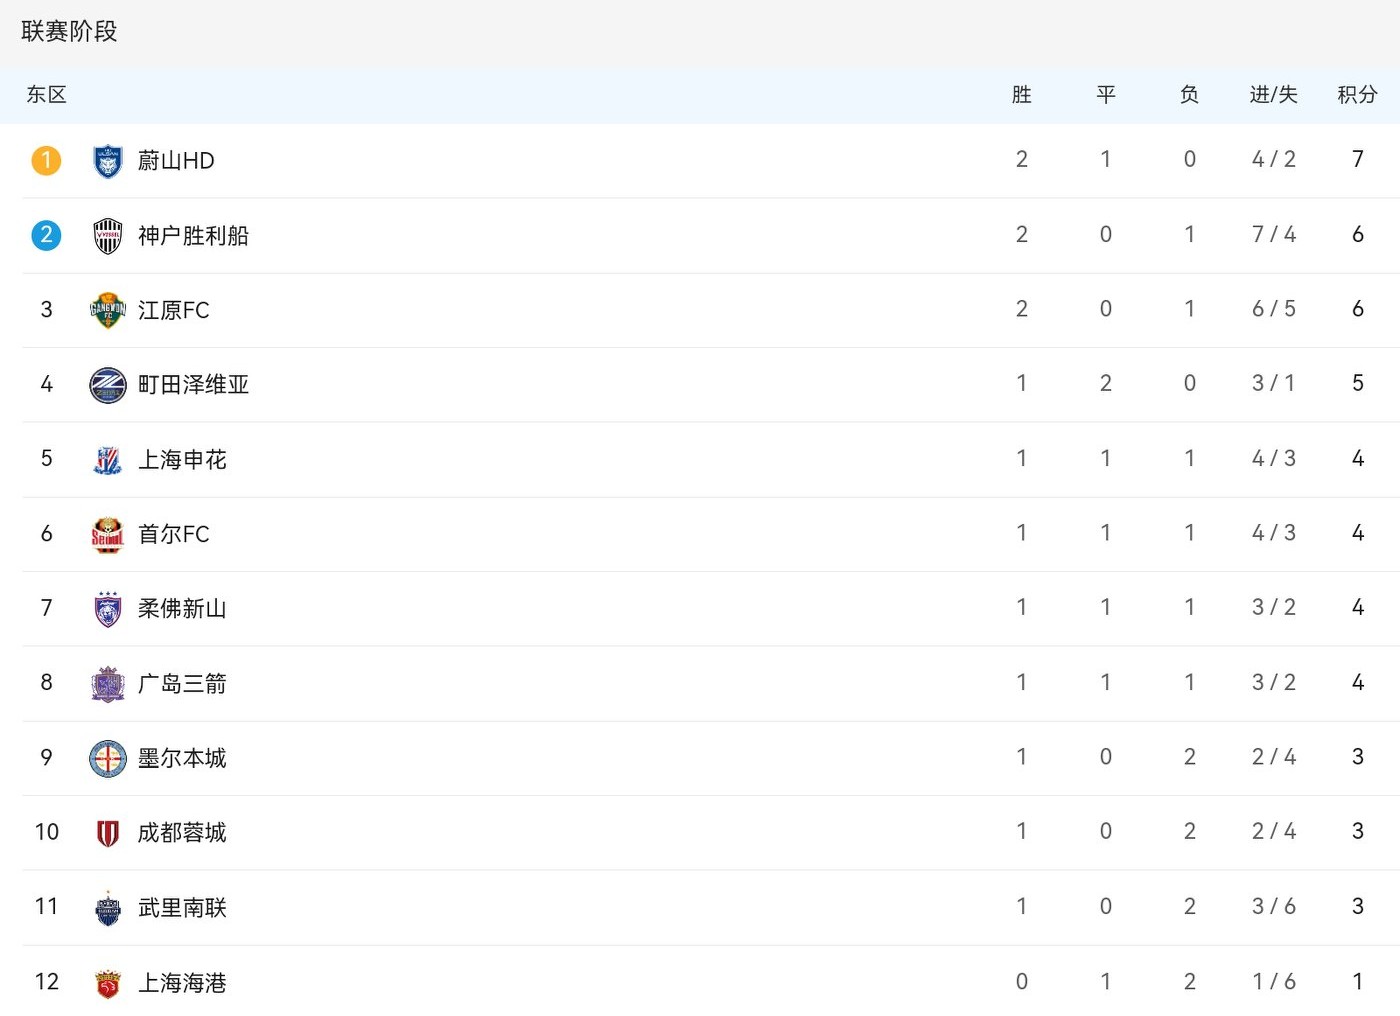Open the 神户胜利船 team name link
The image size is (1400, 1016).
193,236
